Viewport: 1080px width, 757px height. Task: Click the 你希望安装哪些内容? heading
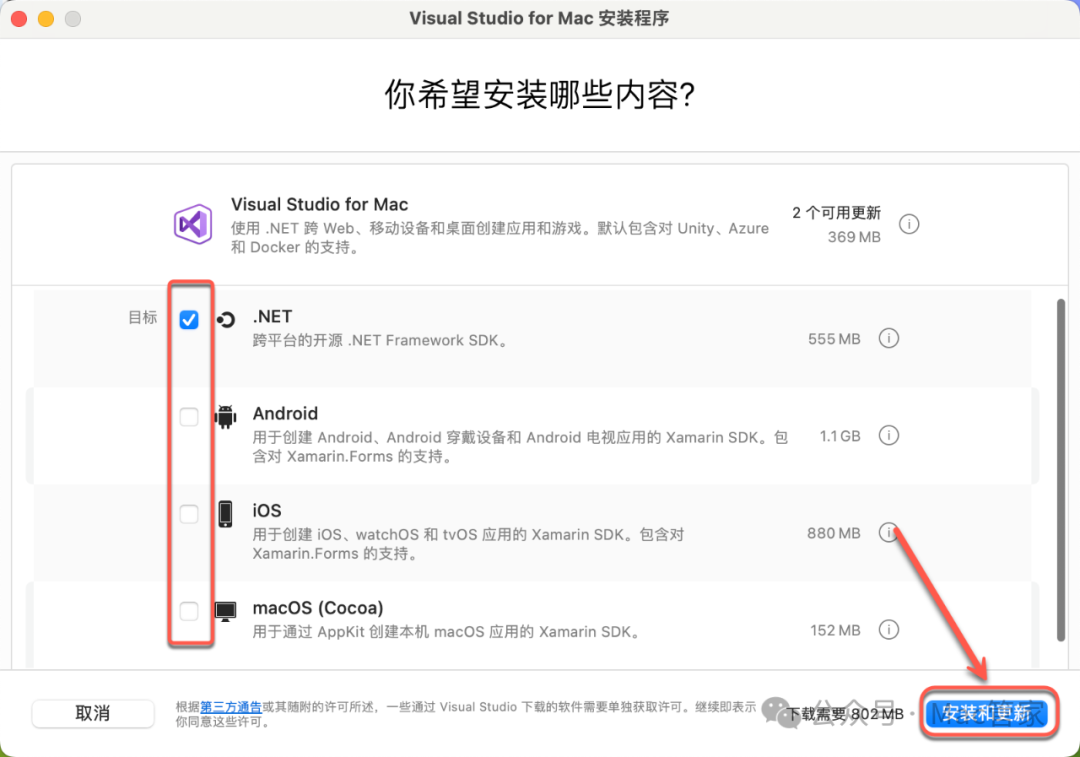point(539,94)
